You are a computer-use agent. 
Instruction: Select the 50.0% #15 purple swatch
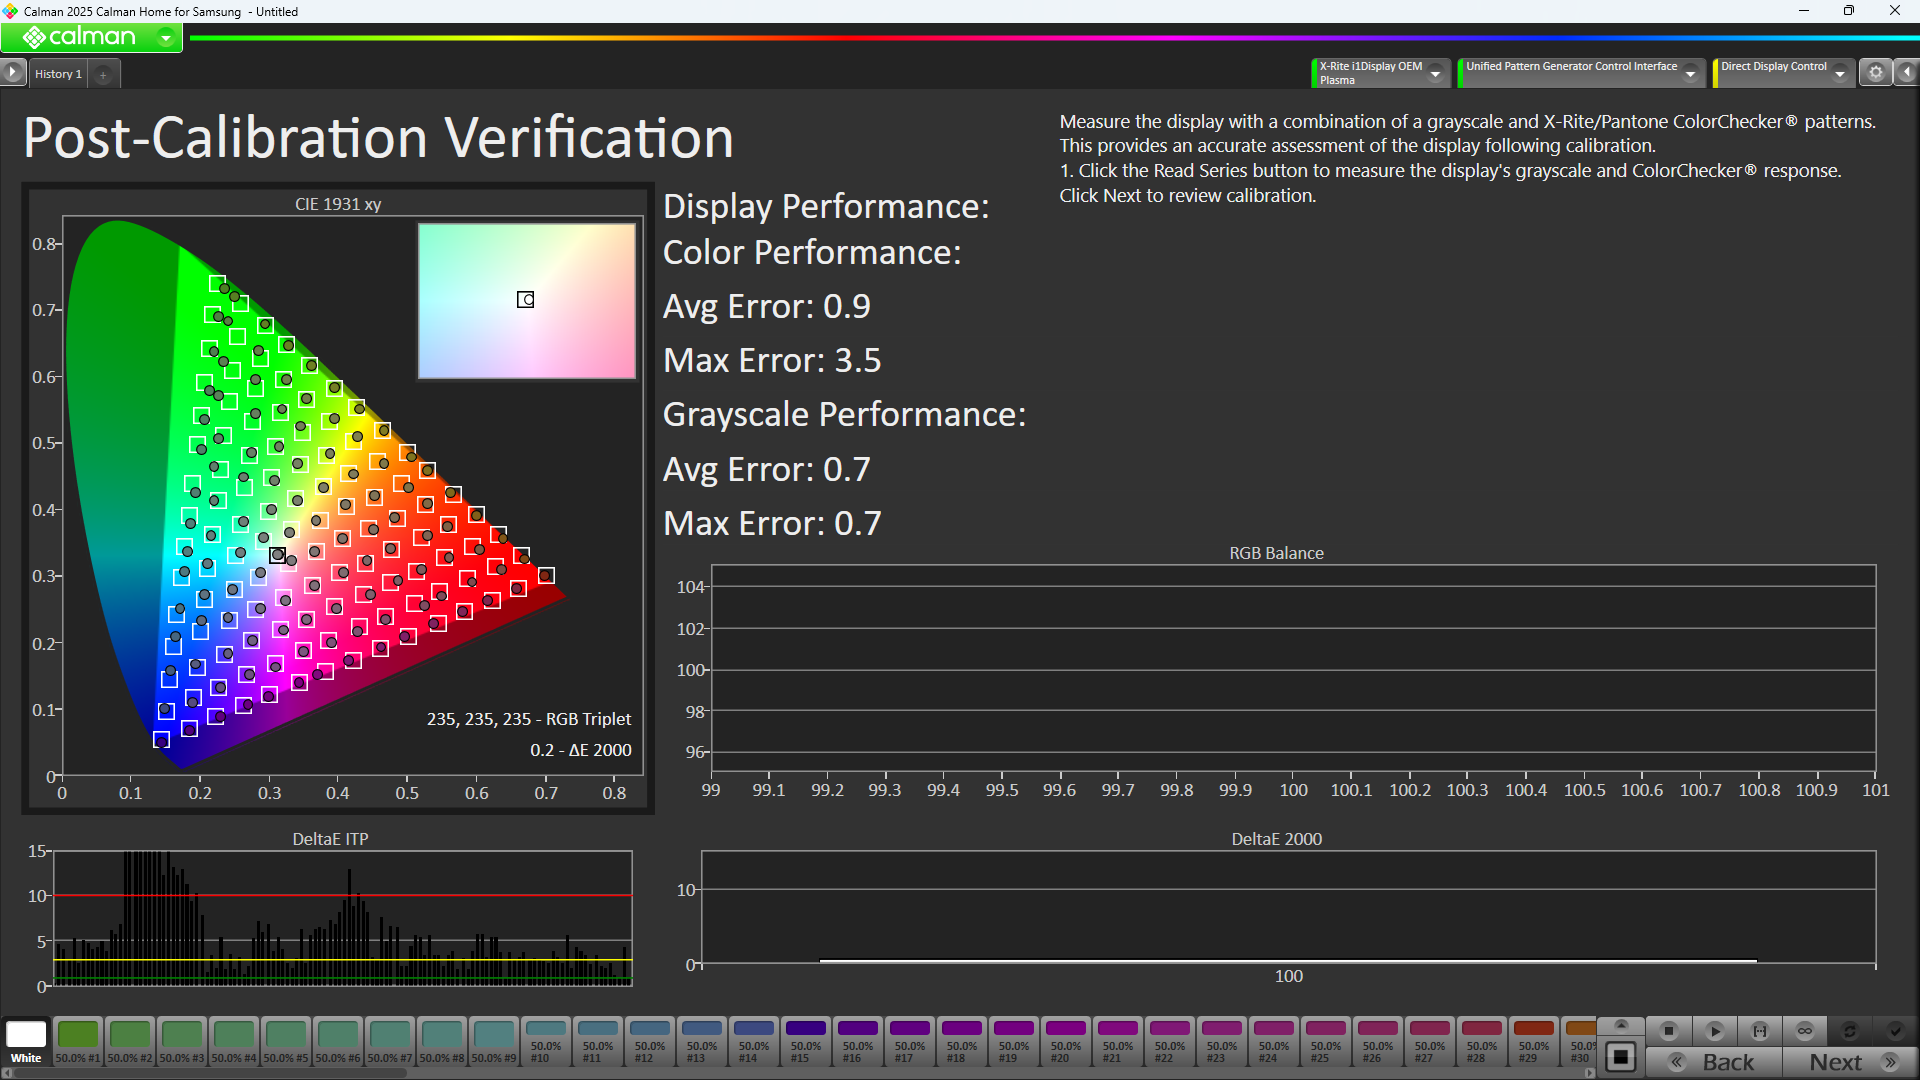pos(806,1040)
